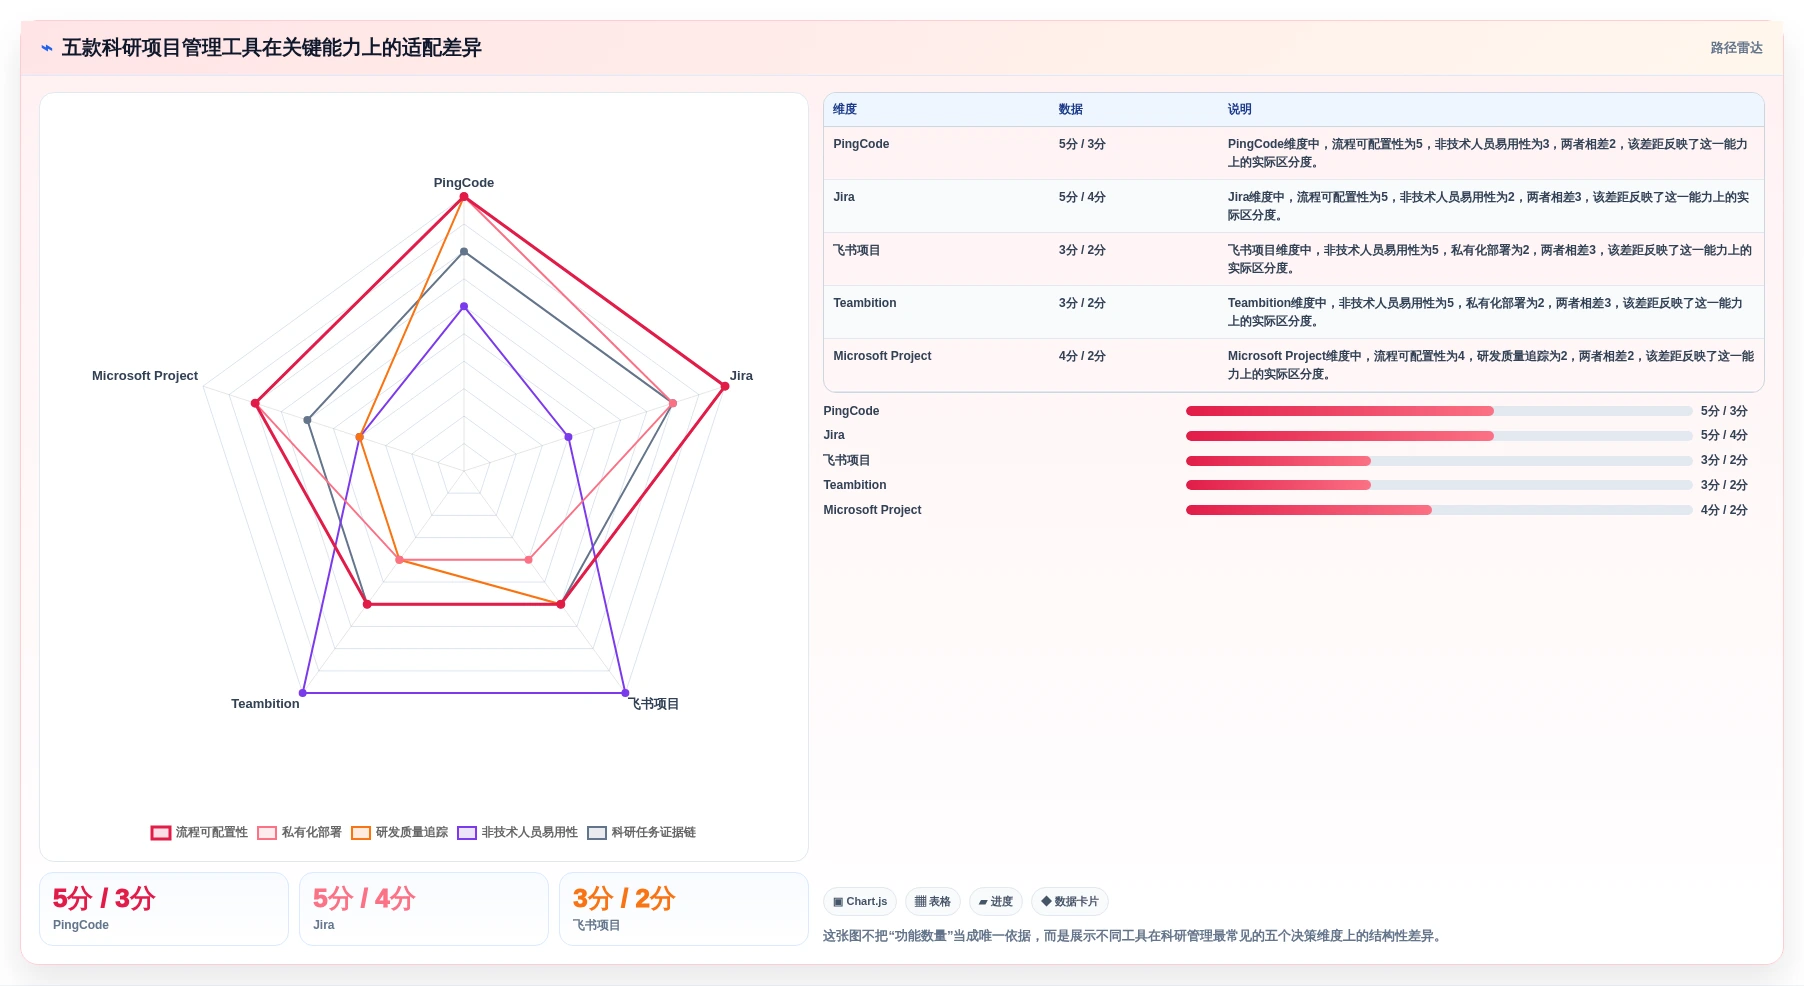
Task: Click the PingCode progress bar
Action: [x=1439, y=411]
